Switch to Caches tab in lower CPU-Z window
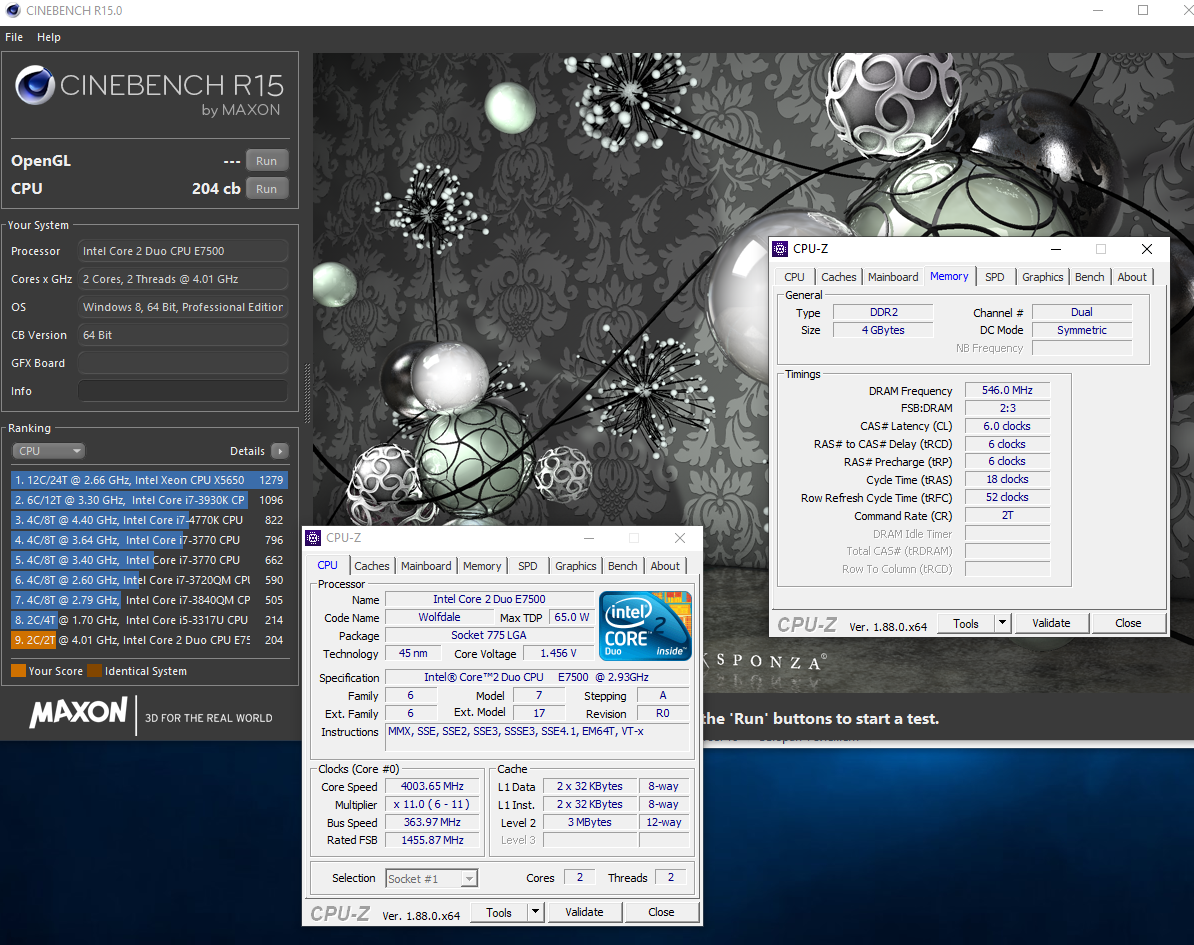The image size is (1194, 945). [372, 566]
